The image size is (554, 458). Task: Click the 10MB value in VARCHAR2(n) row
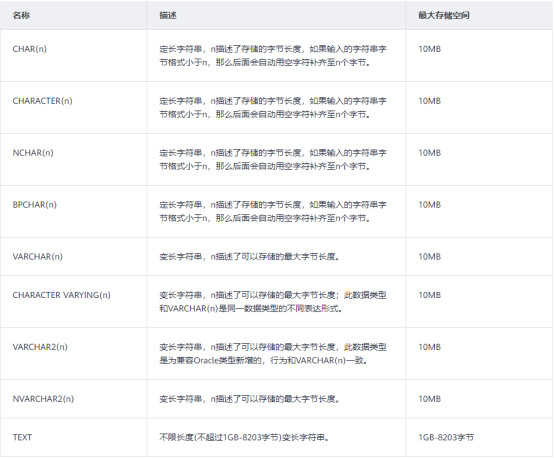(430, 347)
